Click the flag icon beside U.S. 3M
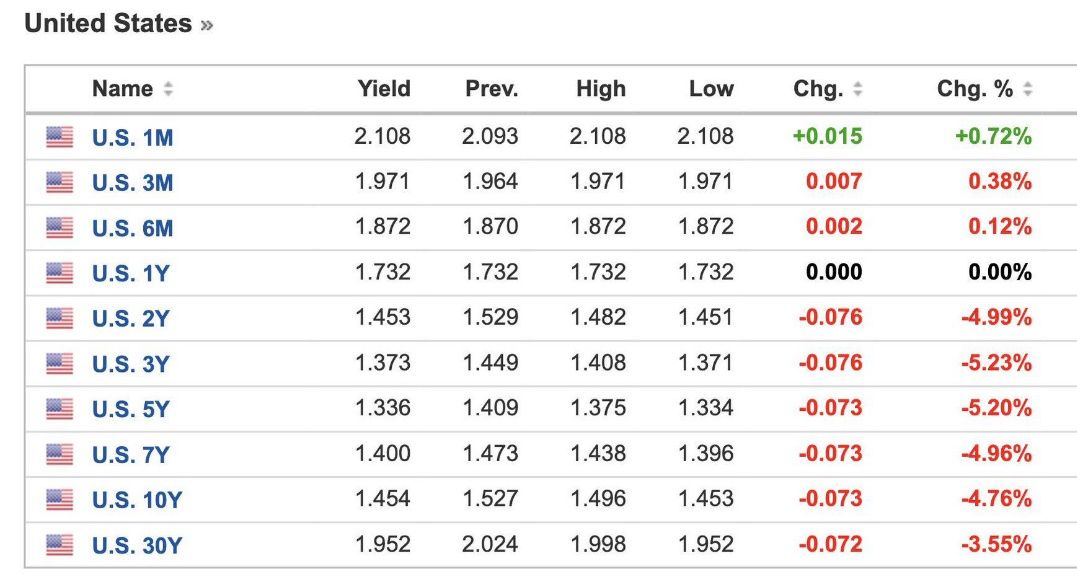1077x584 pixels. 60,182
